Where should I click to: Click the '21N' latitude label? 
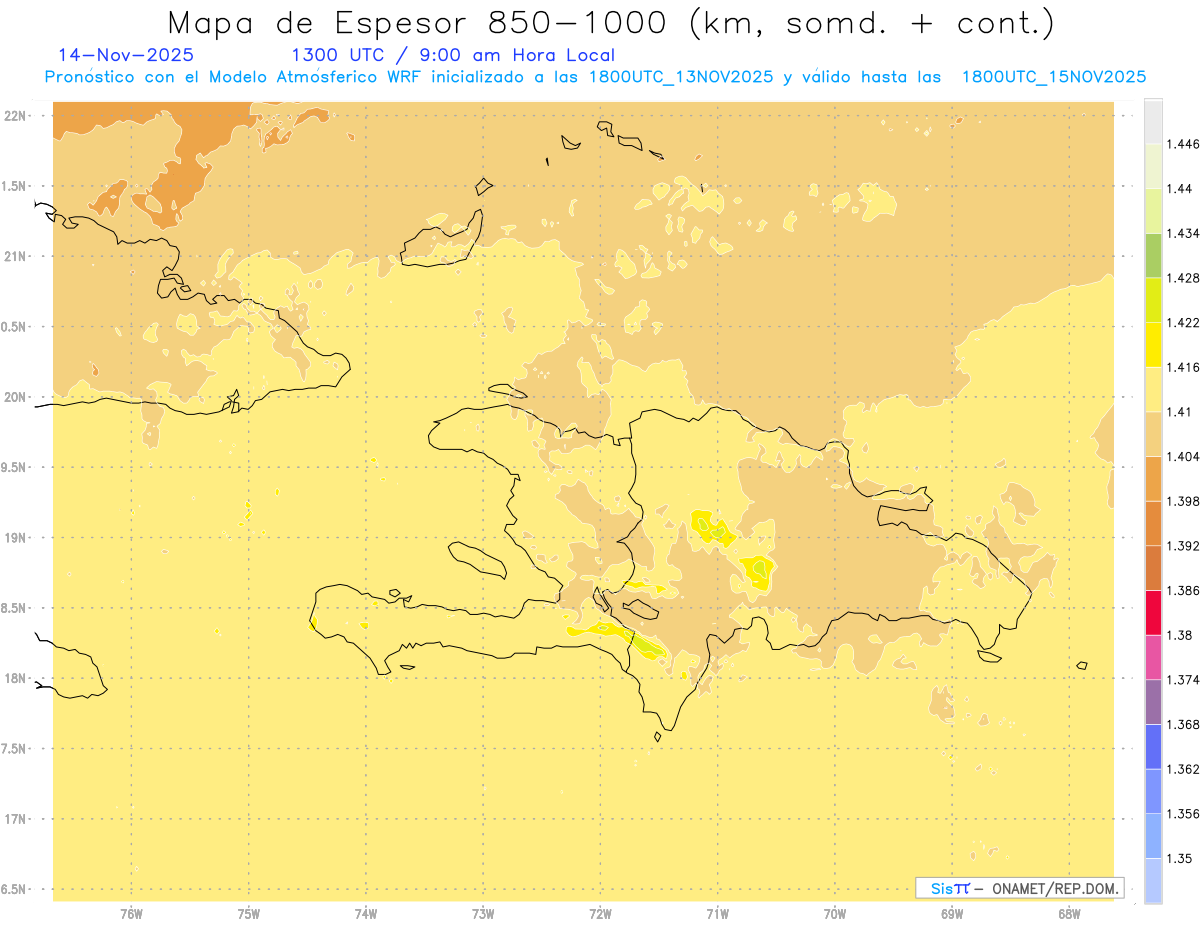[16, 257]
